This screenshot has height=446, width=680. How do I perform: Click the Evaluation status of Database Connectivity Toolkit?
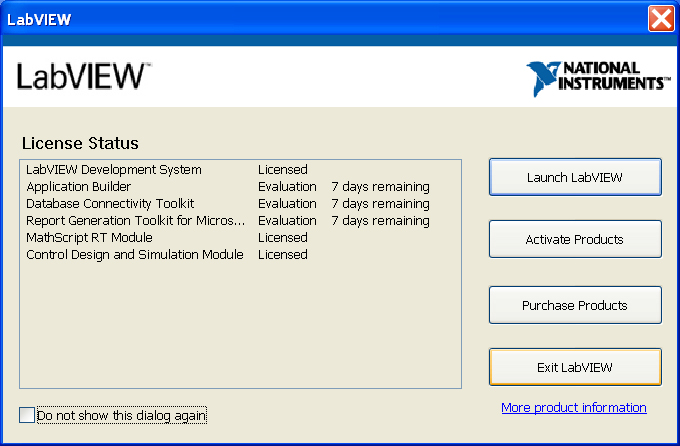tap(287, 204)
